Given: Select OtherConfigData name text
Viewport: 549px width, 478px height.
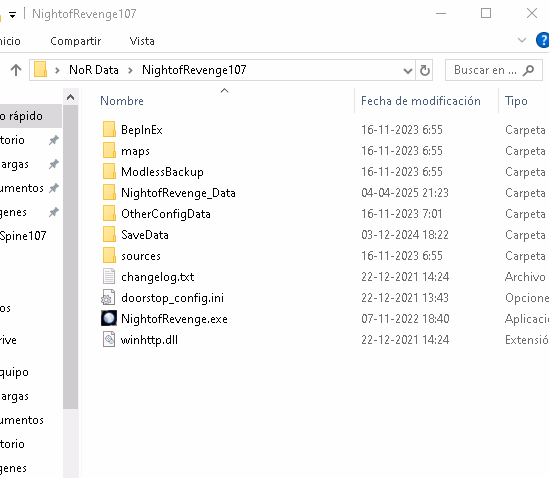Looking at the screenshot, I should (x=166, y=214).
